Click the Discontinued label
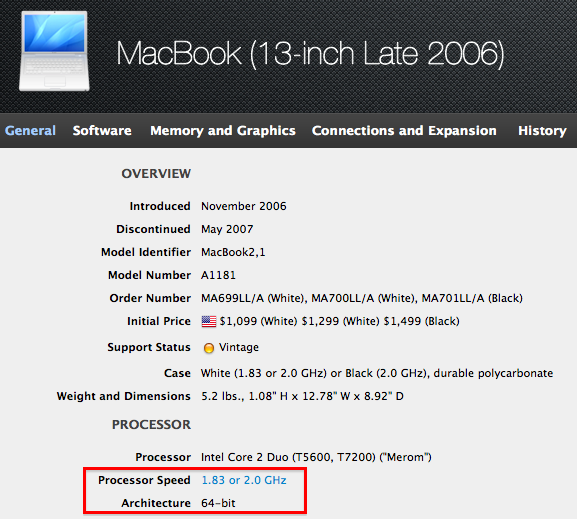The height and width of the screenshot is (519, 577). pyautogui.click(x=153, y=229)
